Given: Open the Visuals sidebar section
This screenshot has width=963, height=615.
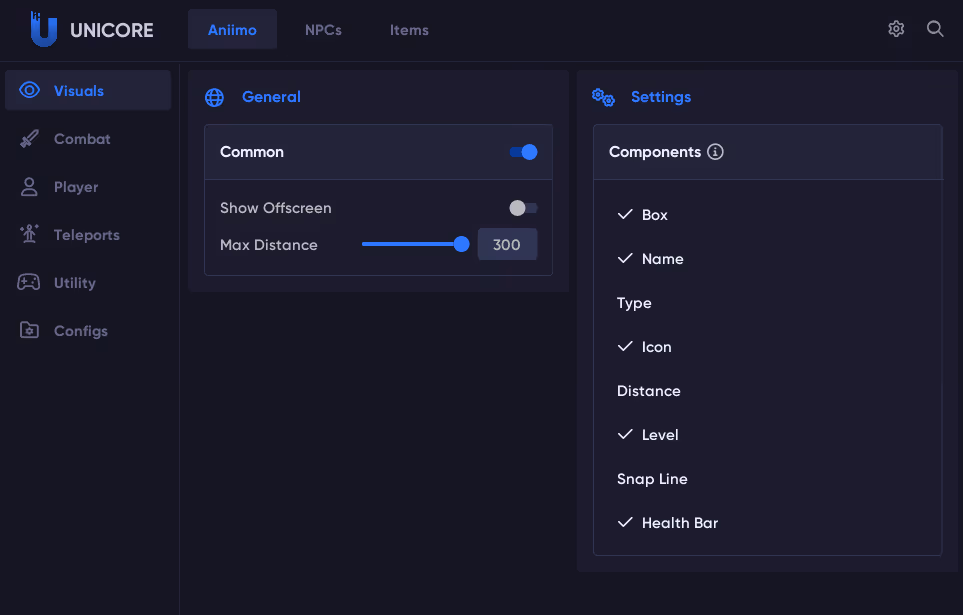Looking at the screenshot, I should coord(88,90).
